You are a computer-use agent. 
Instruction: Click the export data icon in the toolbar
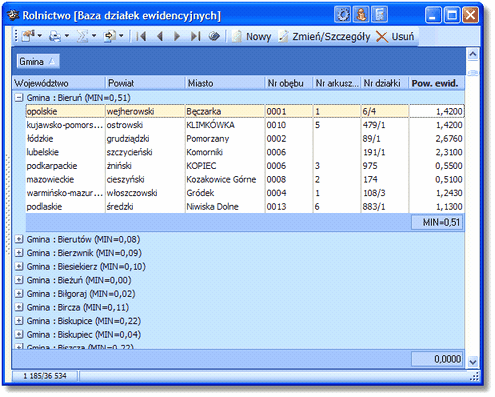(109, 36)
